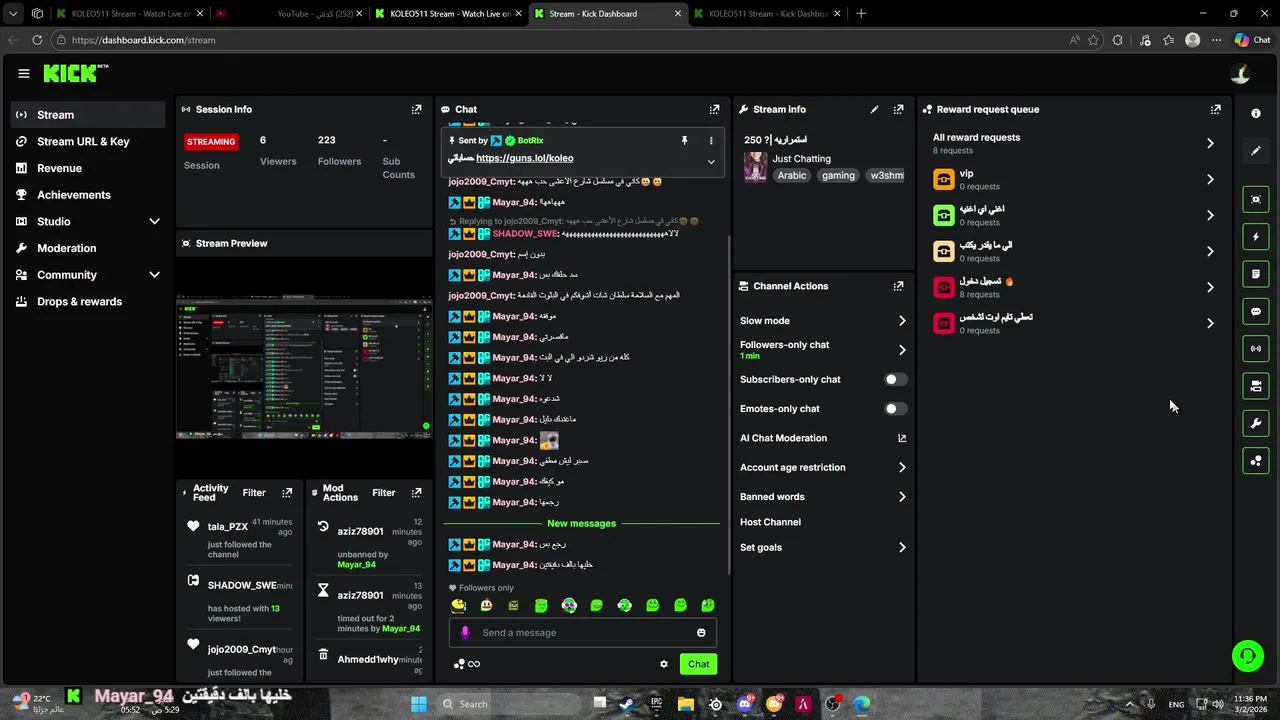Open AI Chat Moderation external link icon
Image resolution: width=1280 pixels, height=720 pixels.
point(902,438)
